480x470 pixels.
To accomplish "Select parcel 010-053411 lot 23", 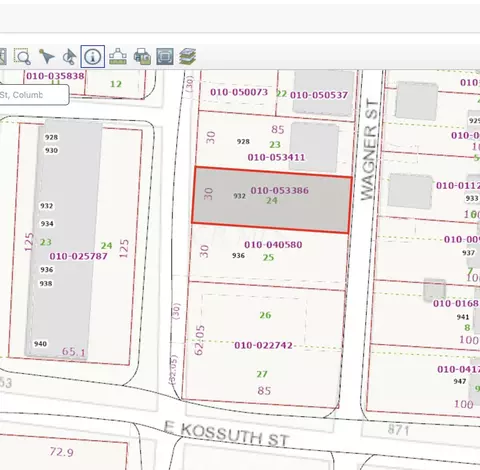I will click(276, 157).
